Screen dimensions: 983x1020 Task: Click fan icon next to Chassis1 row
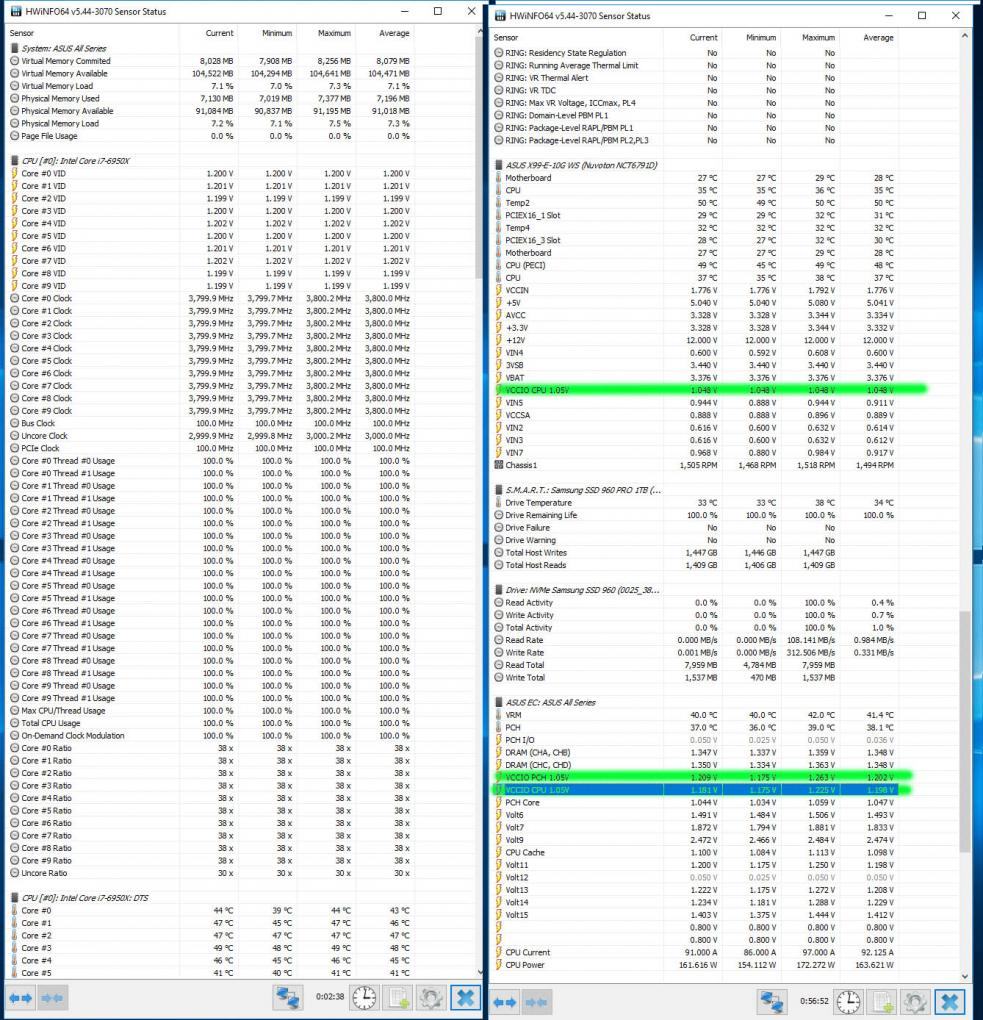coord(499,465)
